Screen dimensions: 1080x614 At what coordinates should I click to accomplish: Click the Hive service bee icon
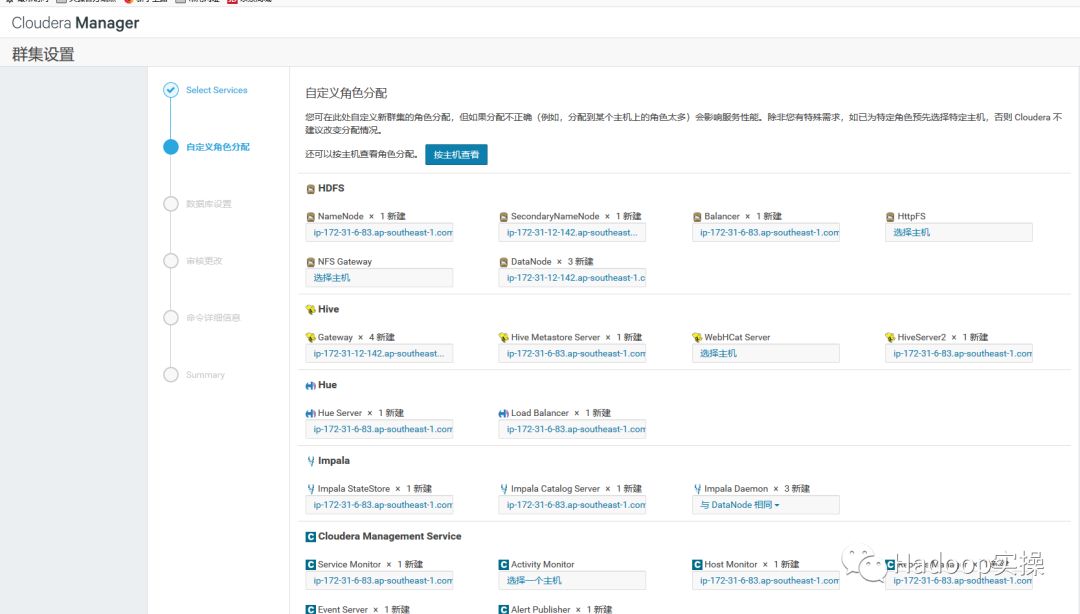(311, 309)
